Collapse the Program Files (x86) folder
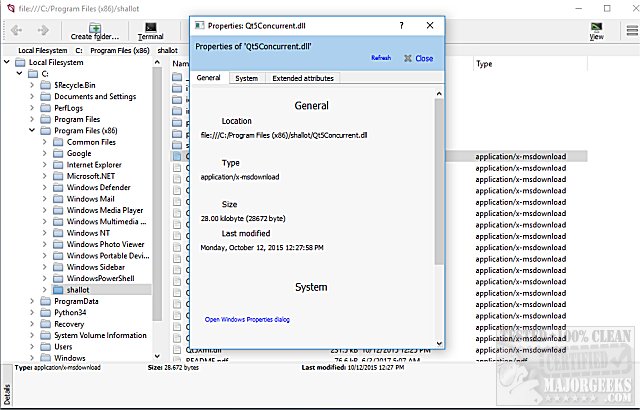Screen dimensions: 640x410 point(32,131)
